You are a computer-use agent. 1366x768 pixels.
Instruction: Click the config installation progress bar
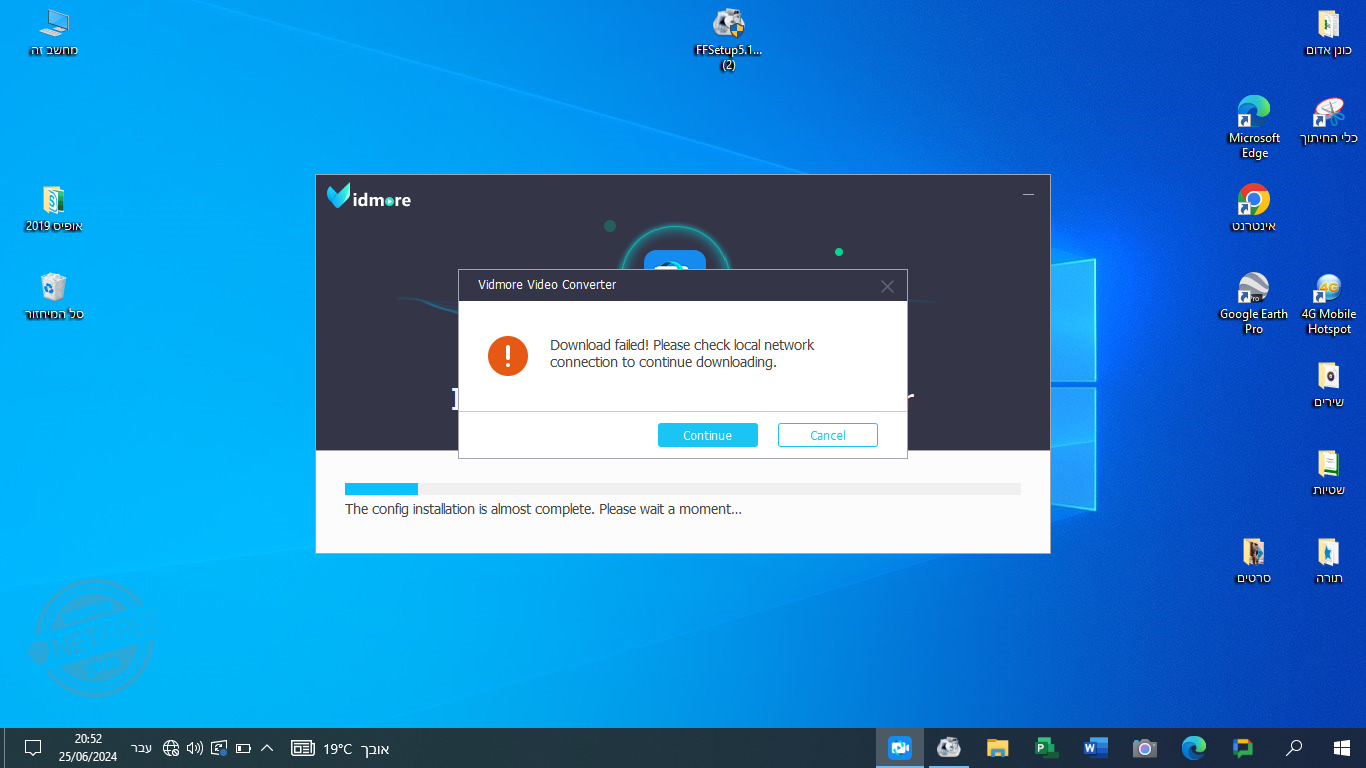[683, 489]
